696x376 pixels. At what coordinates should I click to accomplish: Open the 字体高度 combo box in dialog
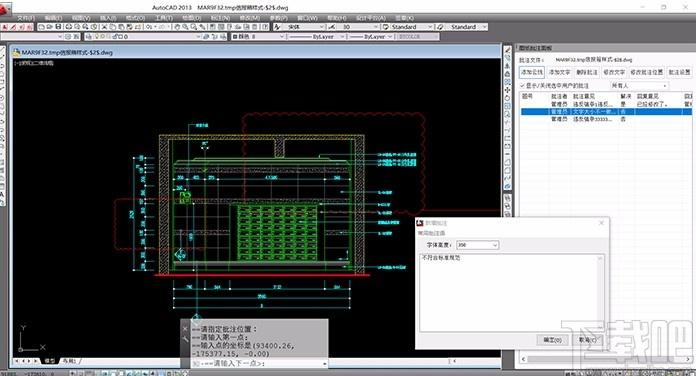pyautogui.click(x=477, y=245)
